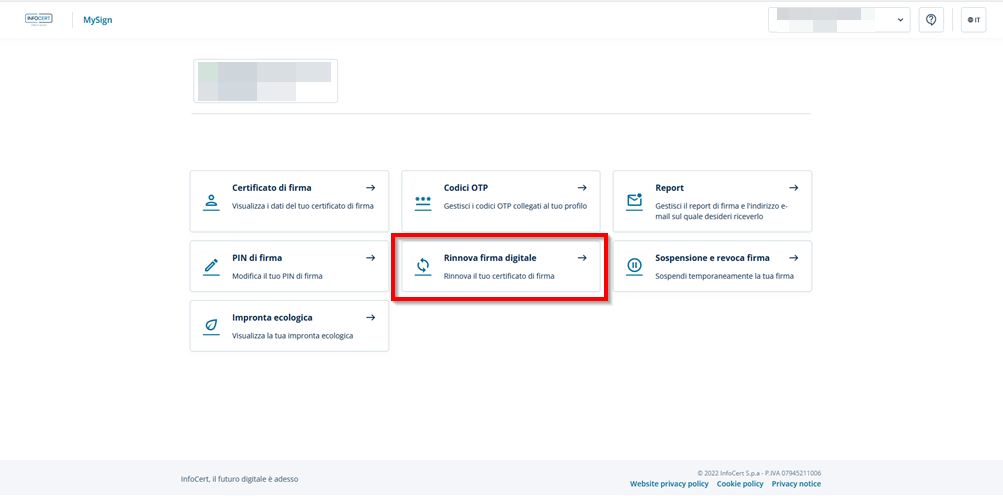The width and height of the screenshot is (1003, 496).
Task: Click the arrow on Certificato di firma card
Action: click(x=370, y=188)
